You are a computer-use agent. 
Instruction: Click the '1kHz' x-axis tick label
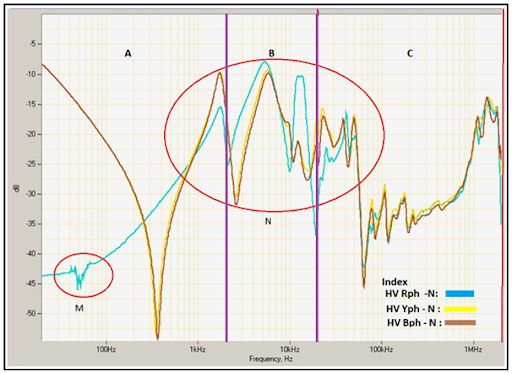click(x=198, y=350)
